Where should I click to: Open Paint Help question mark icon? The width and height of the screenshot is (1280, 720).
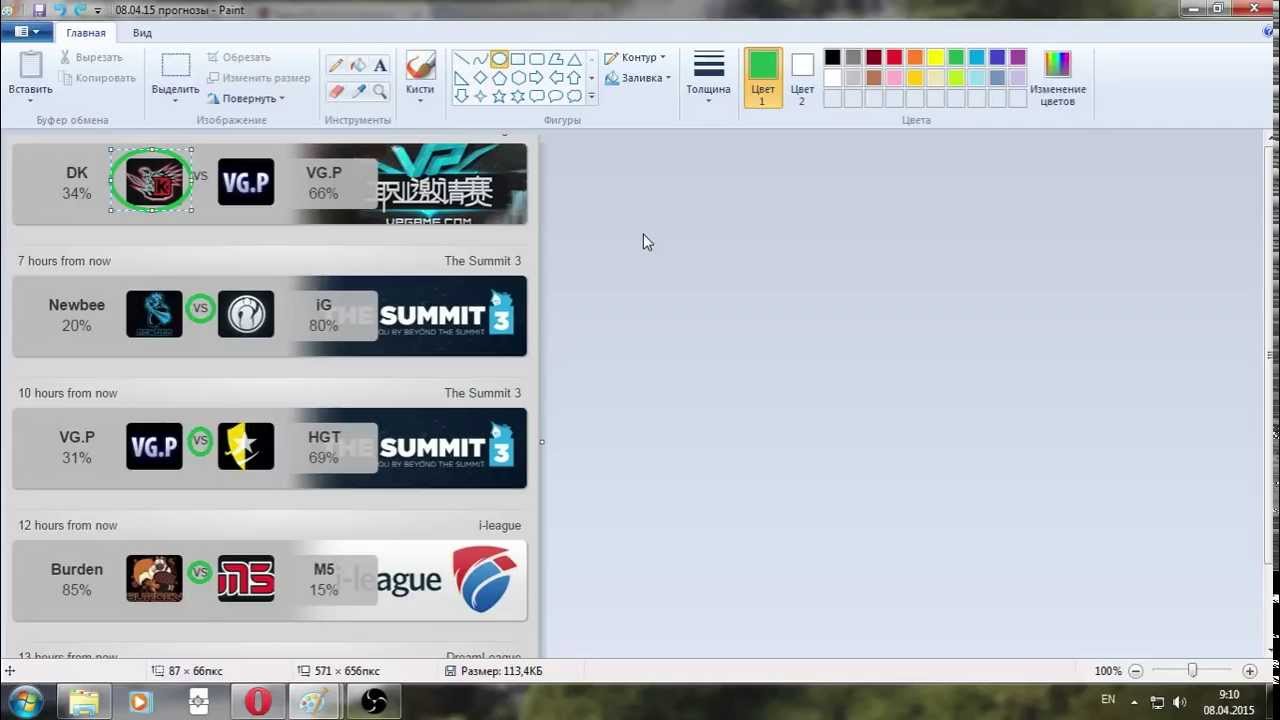(x=1270, y=32)
